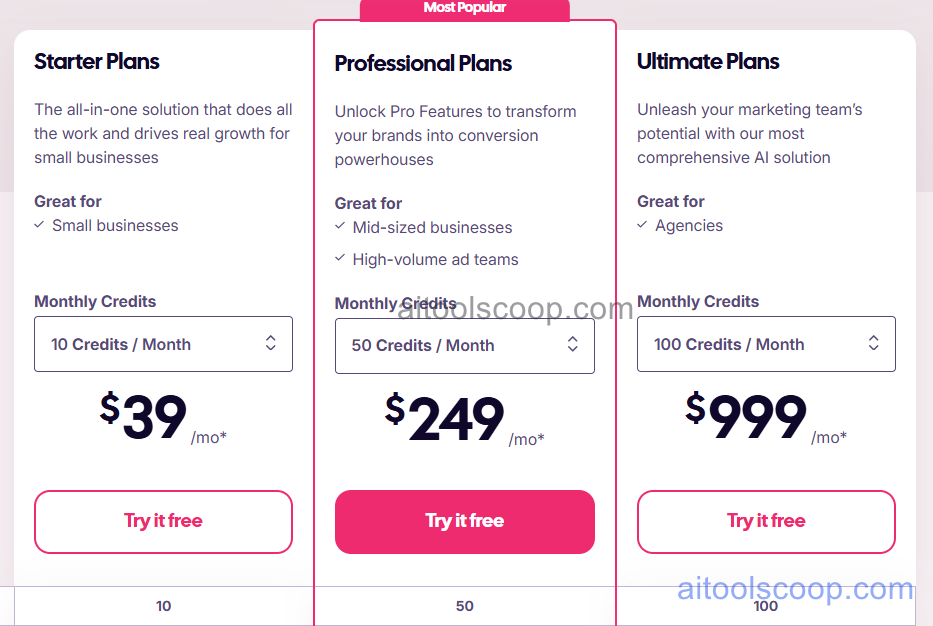Click the checkmark beside High-volume ad teams
This screenshot has height=626, width=933.
(x=340, y=259)
